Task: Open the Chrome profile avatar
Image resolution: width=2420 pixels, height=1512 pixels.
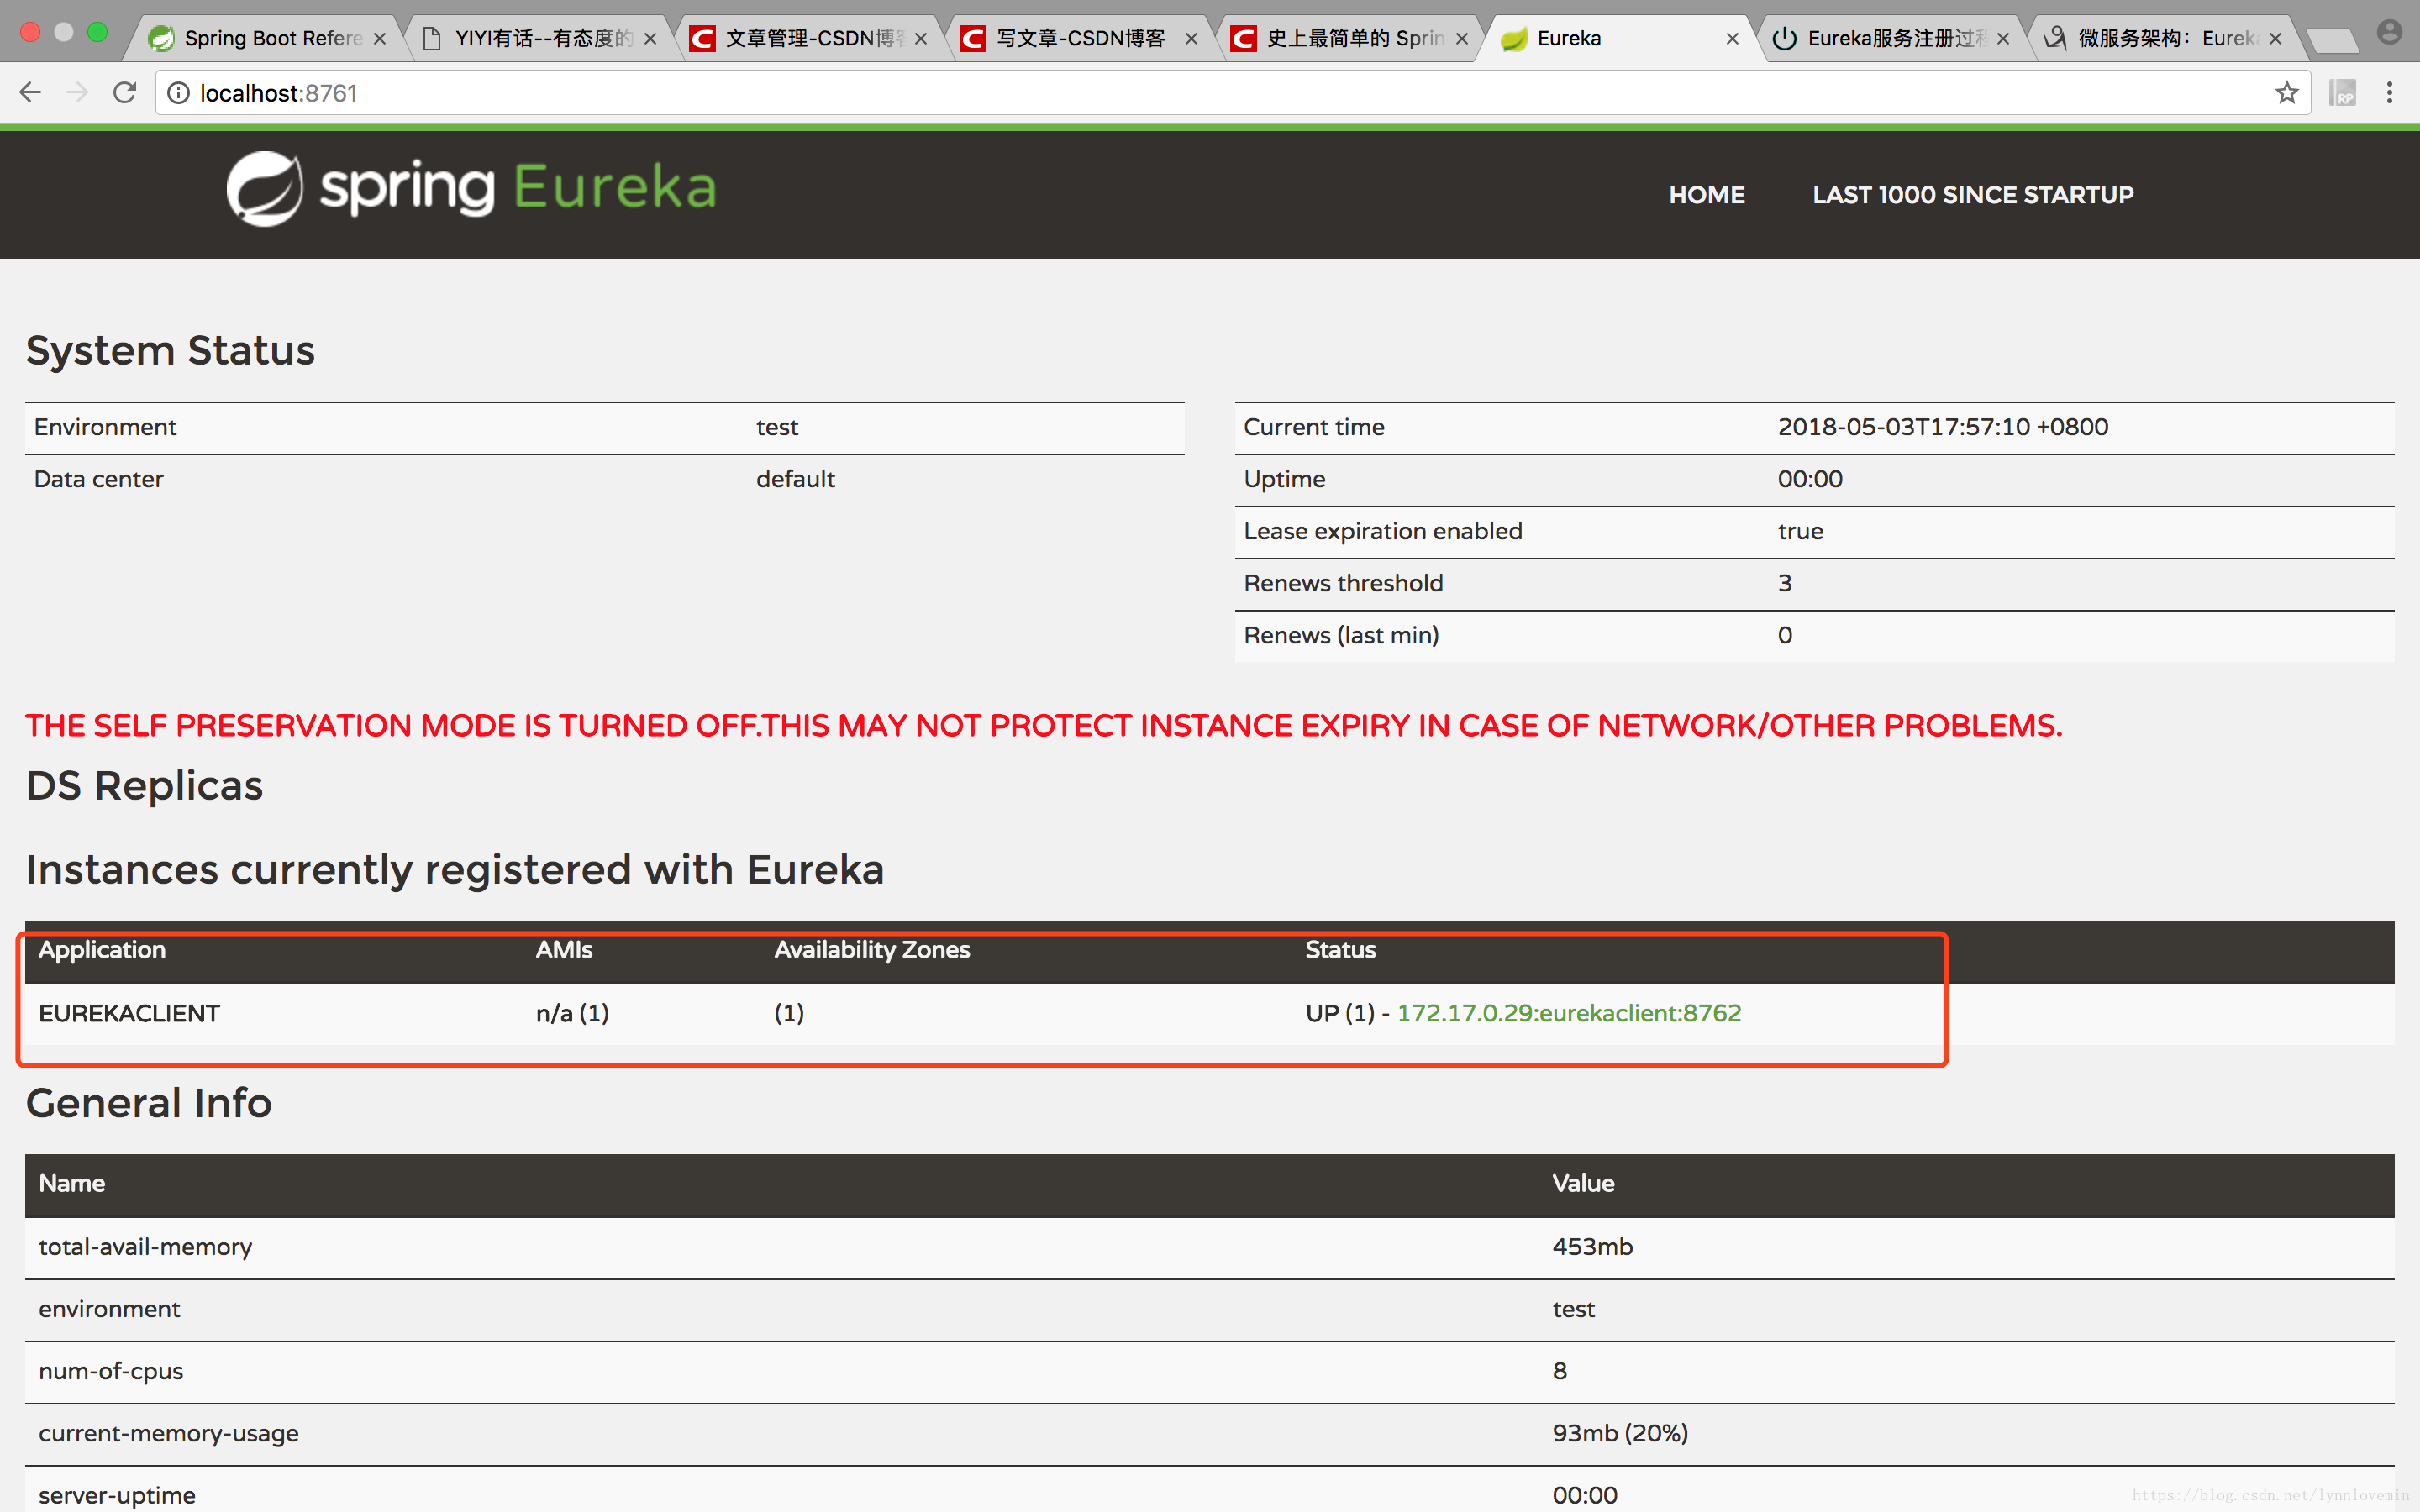Action: pyautogui.click(x=2389, y=32)
